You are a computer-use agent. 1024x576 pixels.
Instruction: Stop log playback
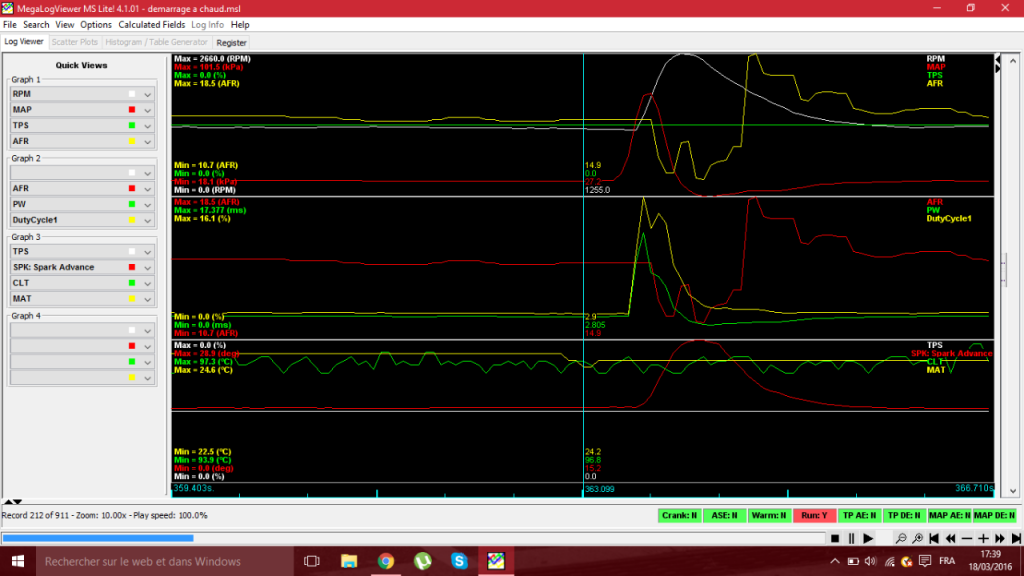click(x=835, y=539)
